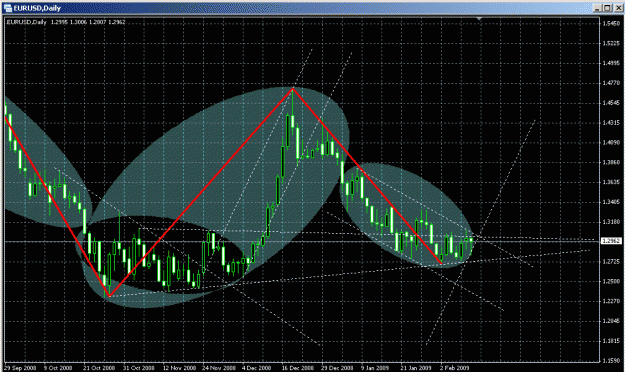Click the 9 Oct 2008 date label
The width and height of the screenshot is (625, 372).
(x=58, y=368)
